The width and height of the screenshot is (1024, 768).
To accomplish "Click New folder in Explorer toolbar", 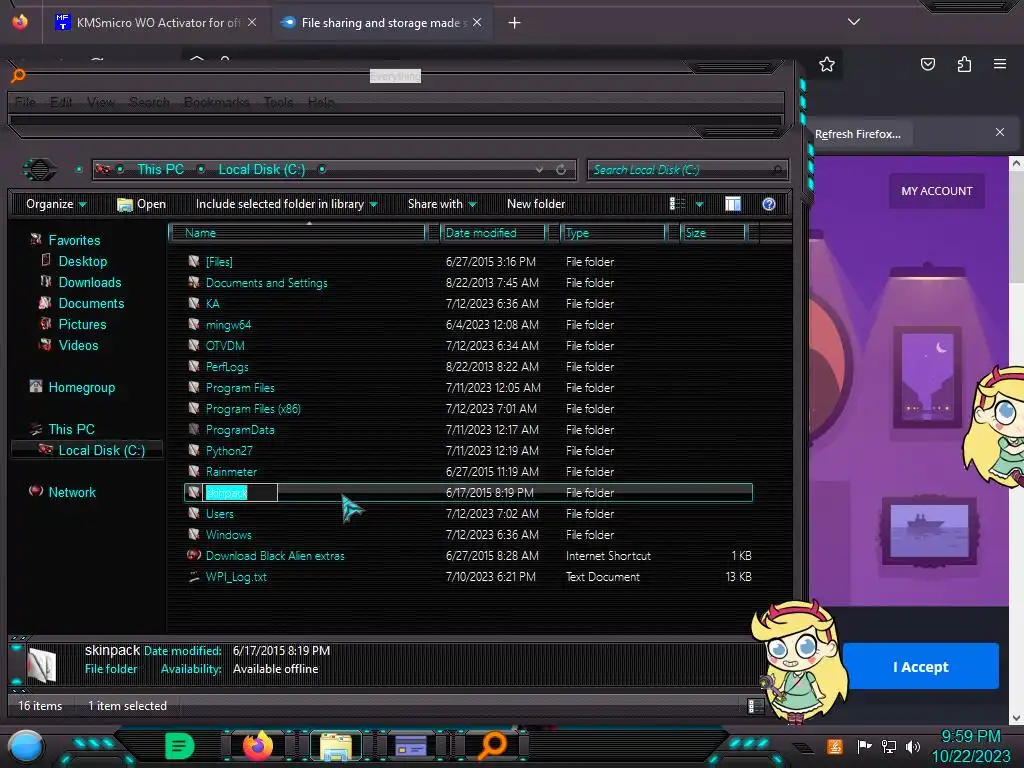I will pyautogui.click(x=536, y=204).
